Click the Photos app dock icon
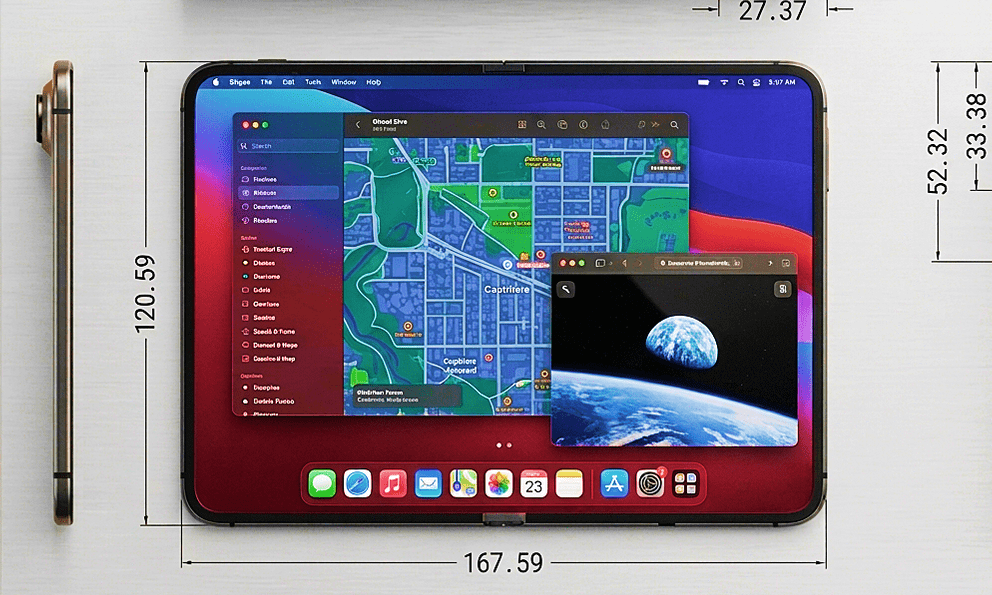Screen dimensions: 992x595 pos(498,484)
